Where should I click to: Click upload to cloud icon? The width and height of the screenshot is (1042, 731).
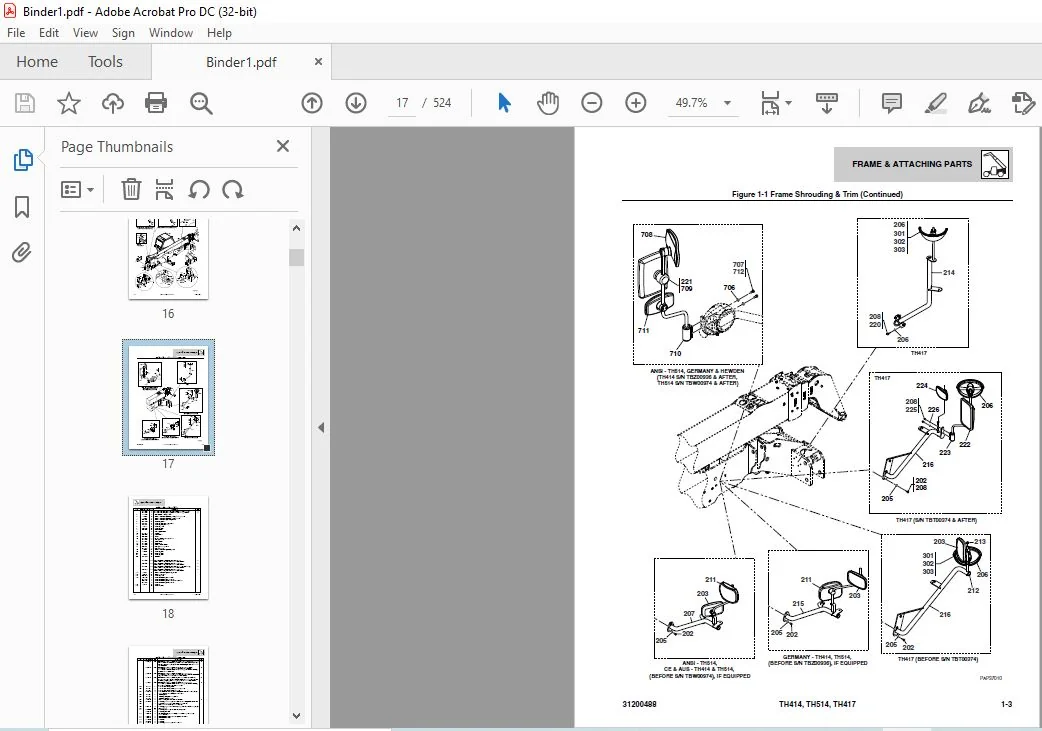click(x=113, y=103)
